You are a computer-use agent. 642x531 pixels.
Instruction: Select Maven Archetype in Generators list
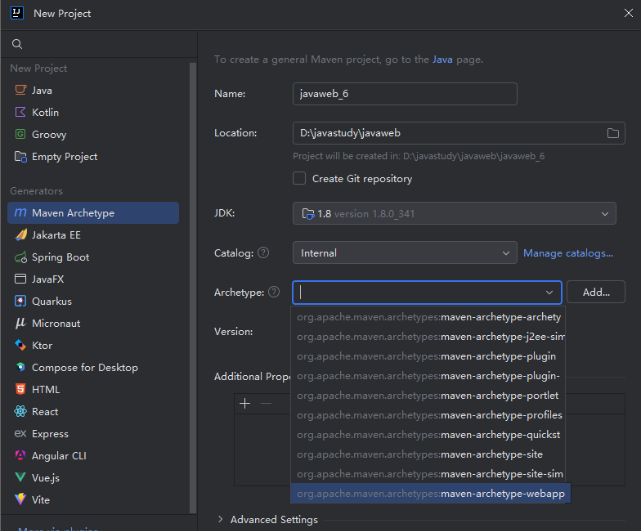(73, 213)
